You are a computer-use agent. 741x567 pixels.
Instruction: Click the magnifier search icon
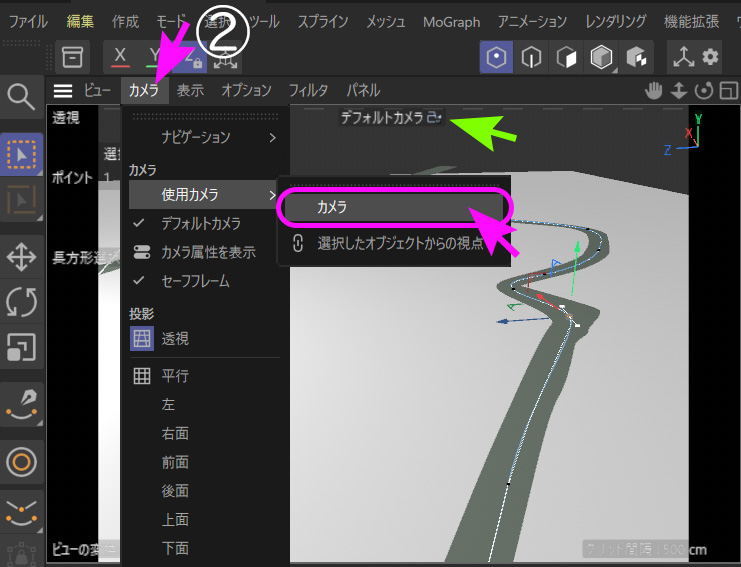21,97
